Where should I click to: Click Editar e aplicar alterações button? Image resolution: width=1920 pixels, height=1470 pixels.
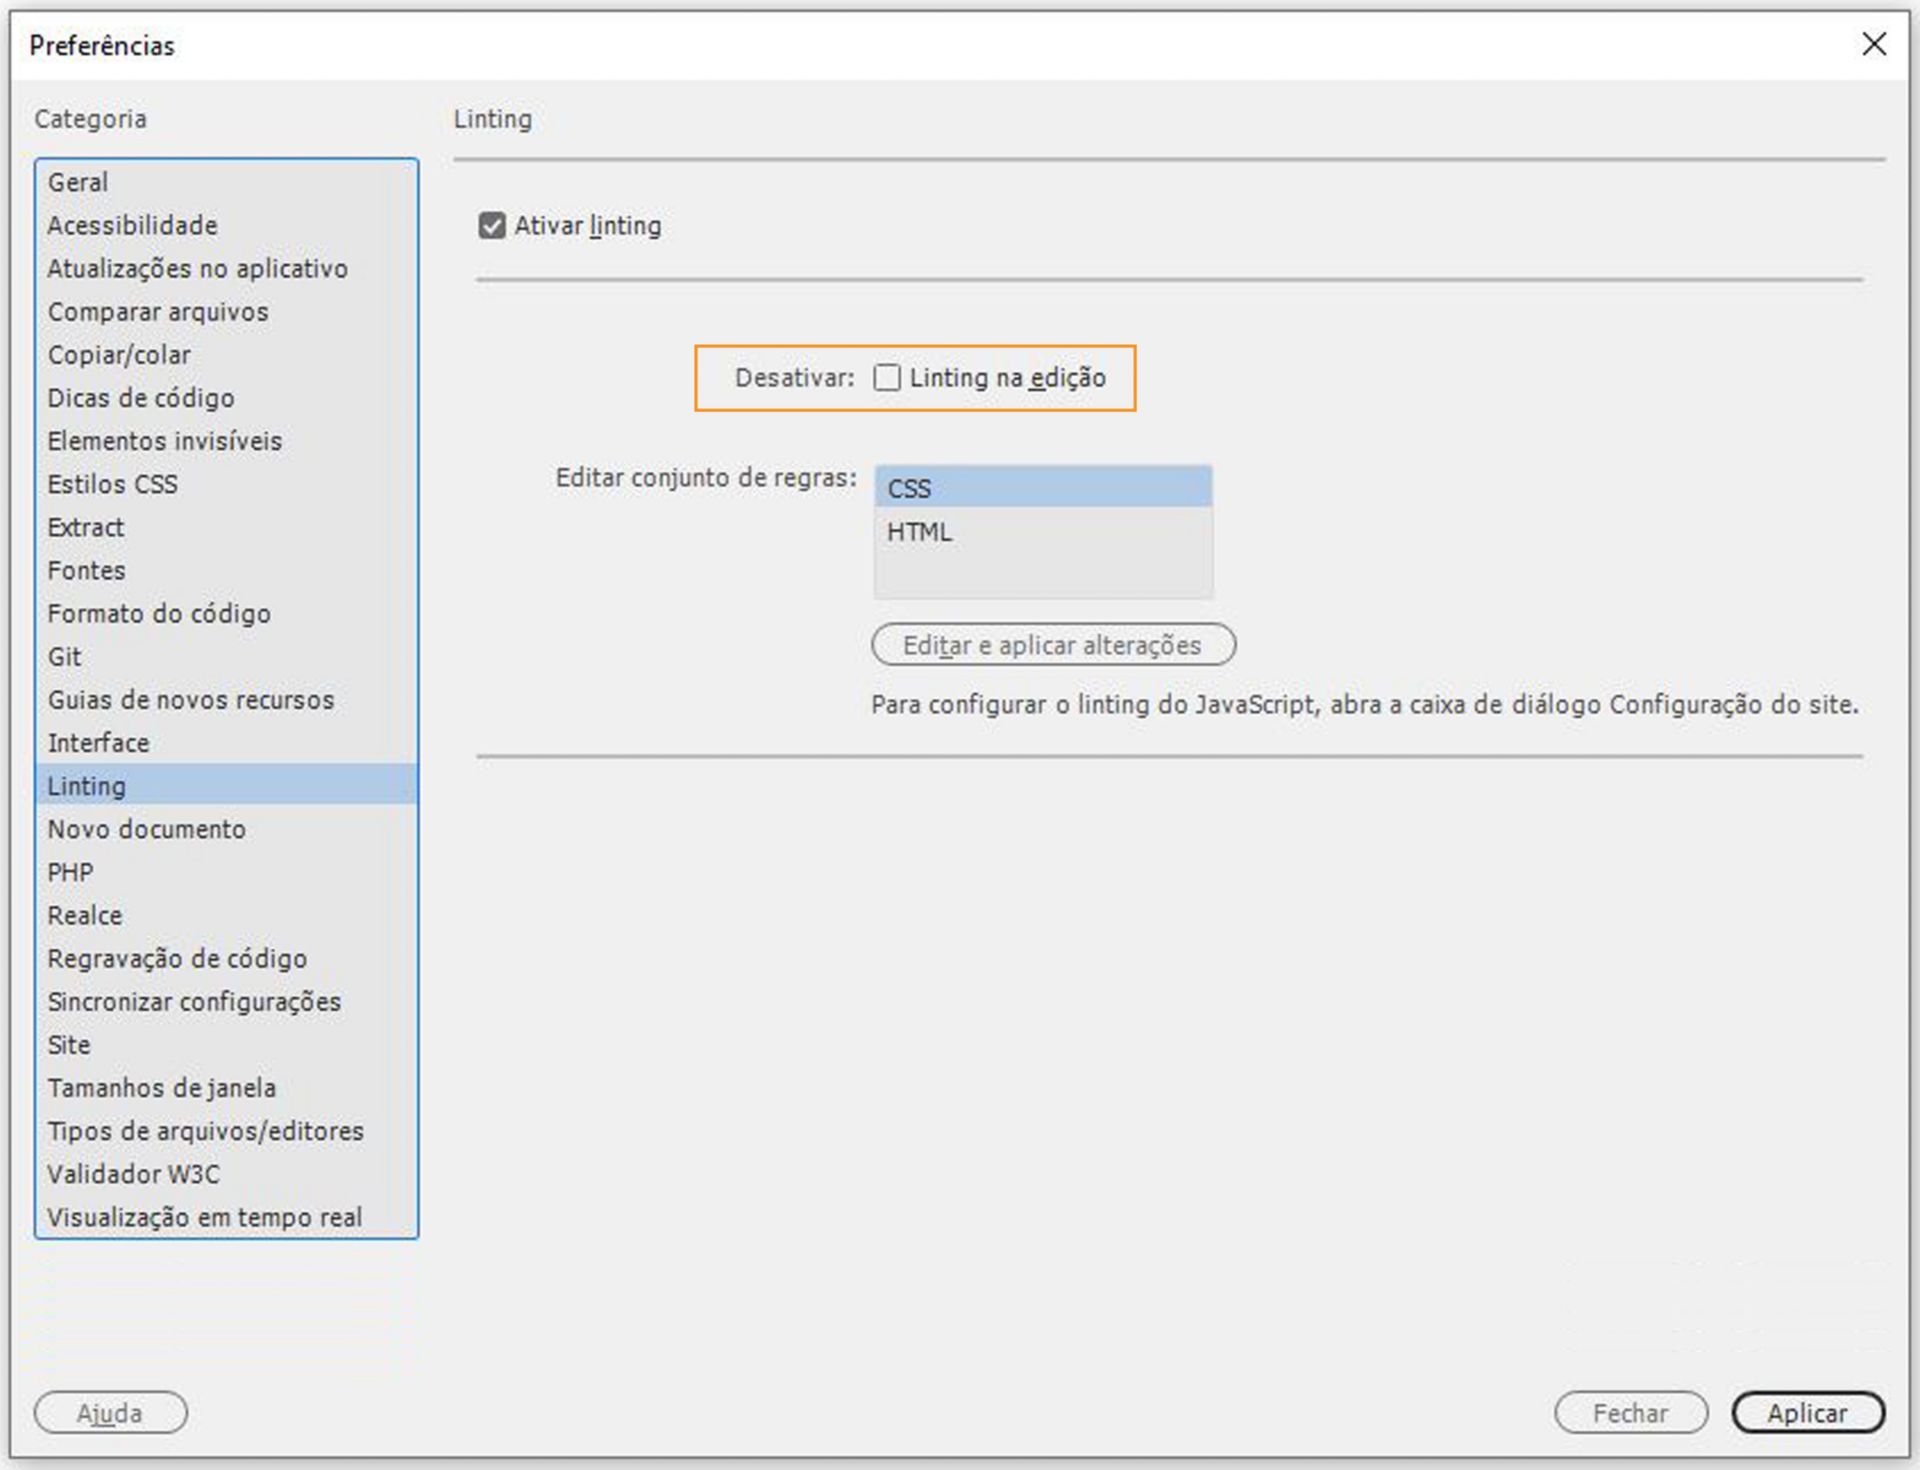(x=1053, y=645)
